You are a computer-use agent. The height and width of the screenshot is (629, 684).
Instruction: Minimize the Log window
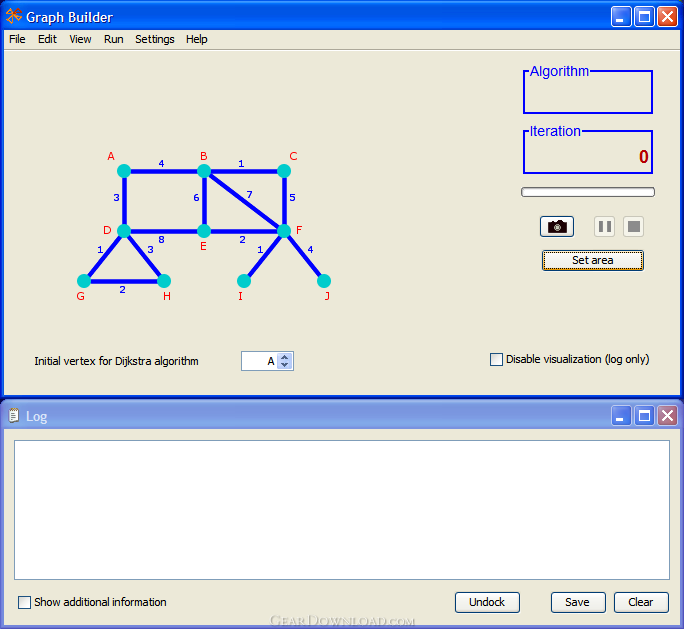point(620,416)
